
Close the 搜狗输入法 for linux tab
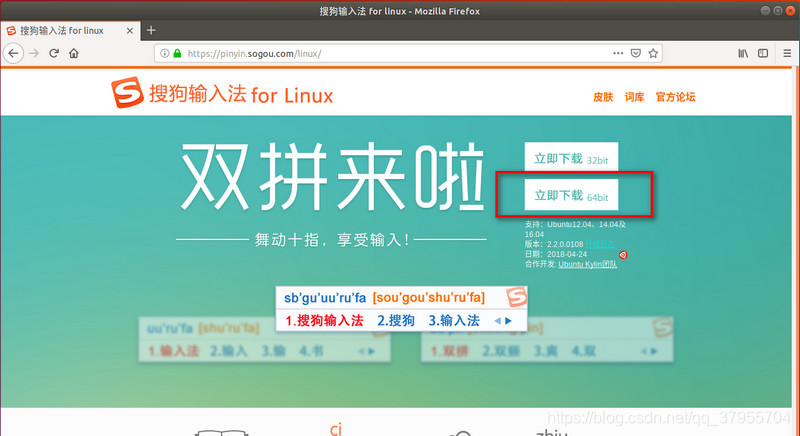coord(130,31)
